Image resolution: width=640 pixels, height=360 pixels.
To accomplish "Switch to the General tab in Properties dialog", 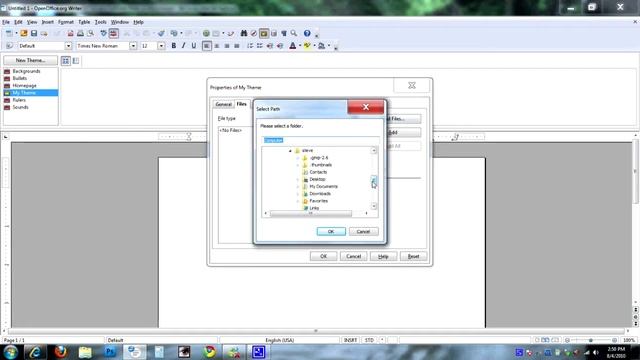I will click(223, 104).
